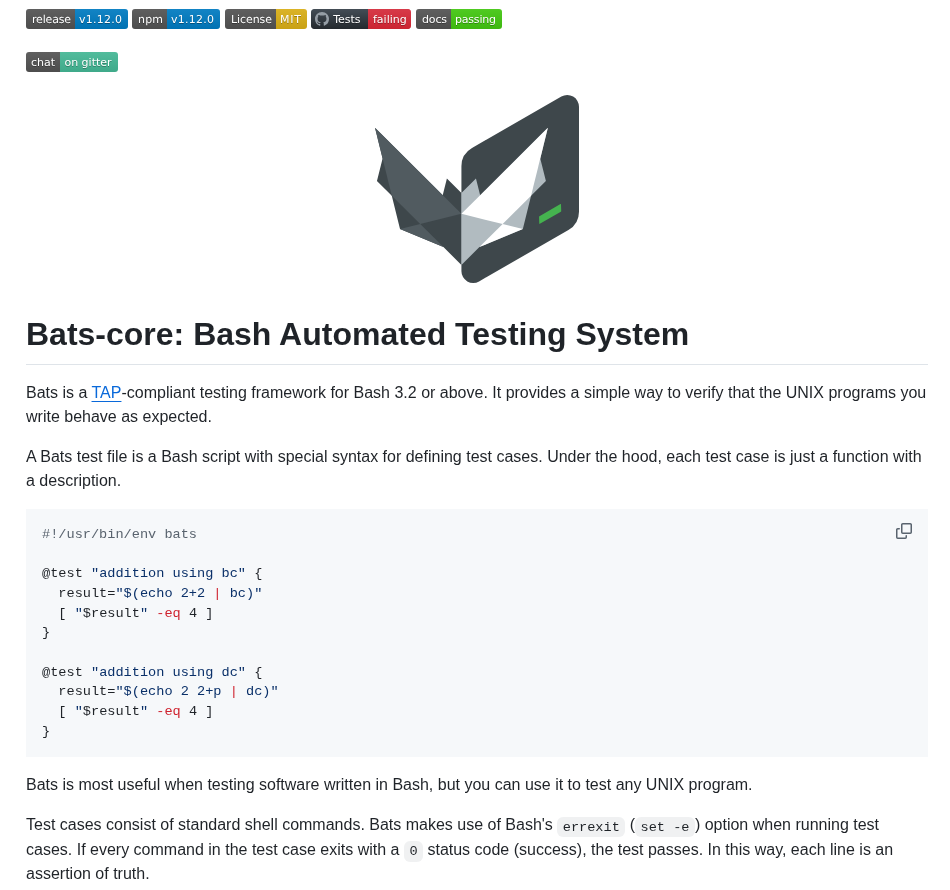Copy the code block with copy icon

[x=903, y=531]
